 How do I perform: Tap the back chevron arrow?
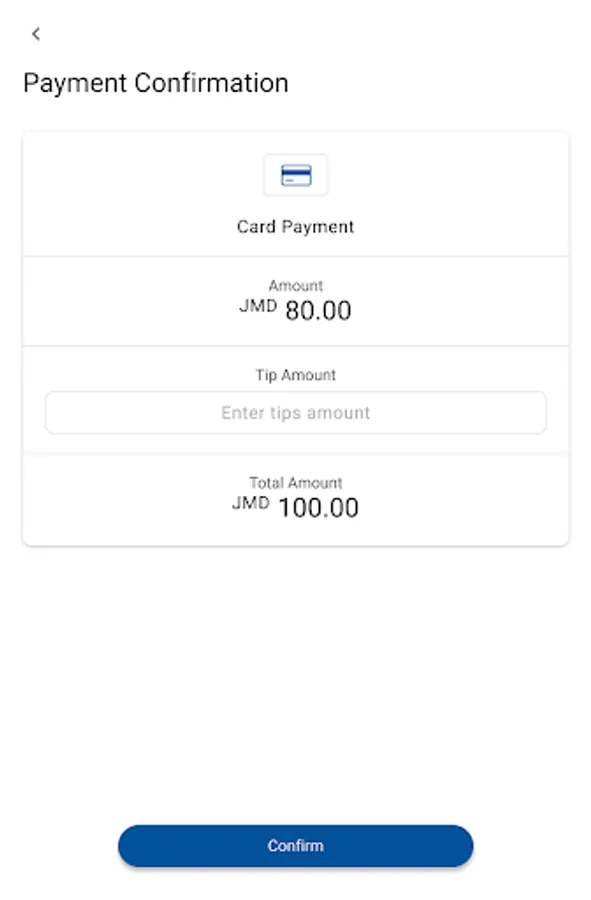click(x=36, y=33)
